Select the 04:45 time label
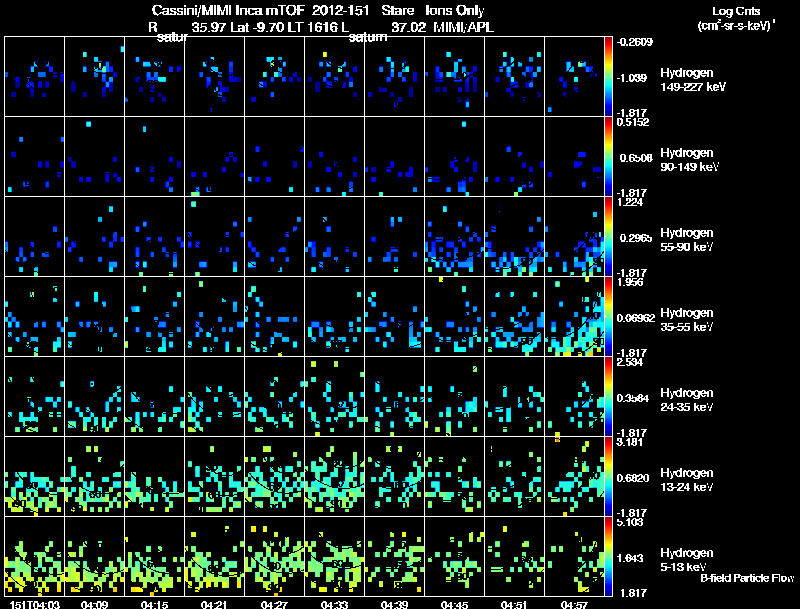 [455, 605]
